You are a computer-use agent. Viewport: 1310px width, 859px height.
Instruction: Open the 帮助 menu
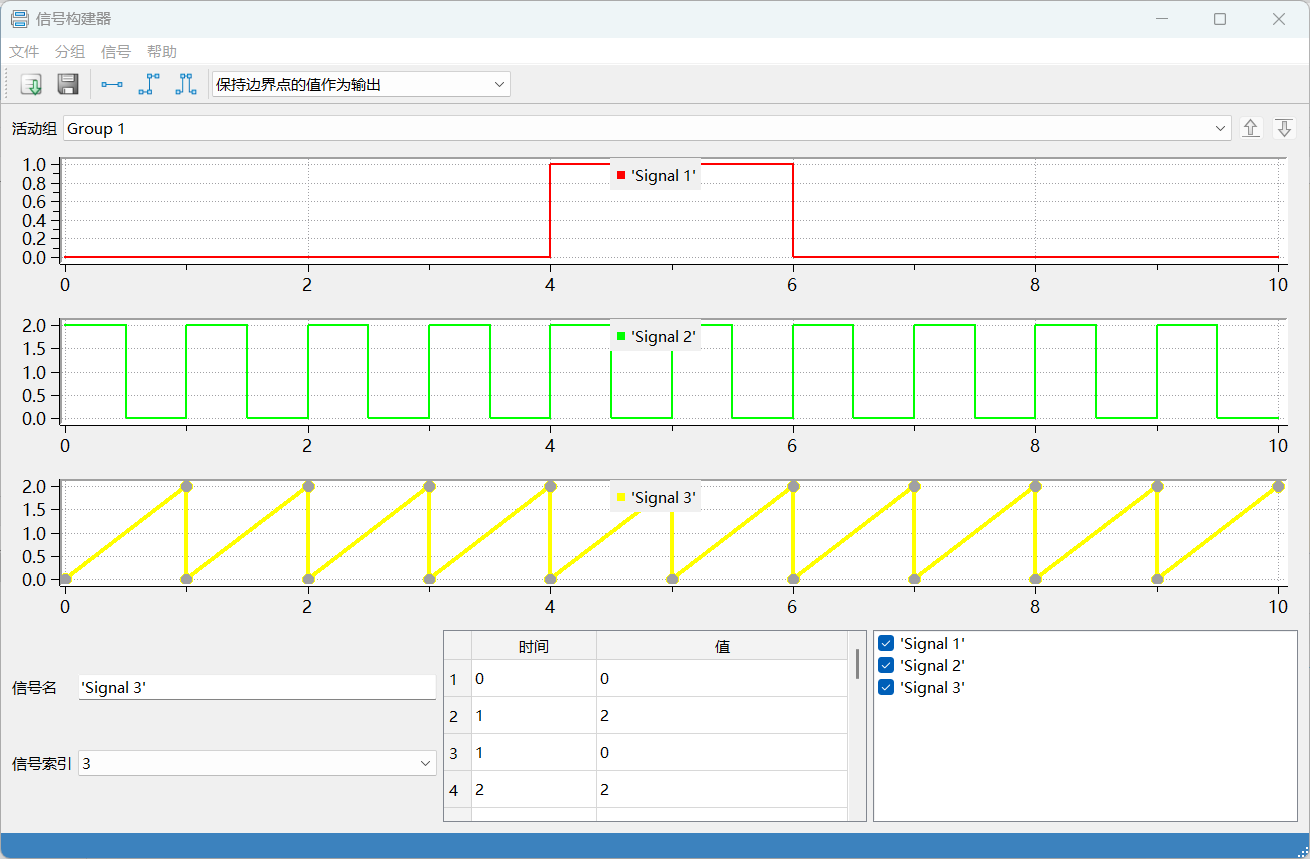(x=163, y=51)
